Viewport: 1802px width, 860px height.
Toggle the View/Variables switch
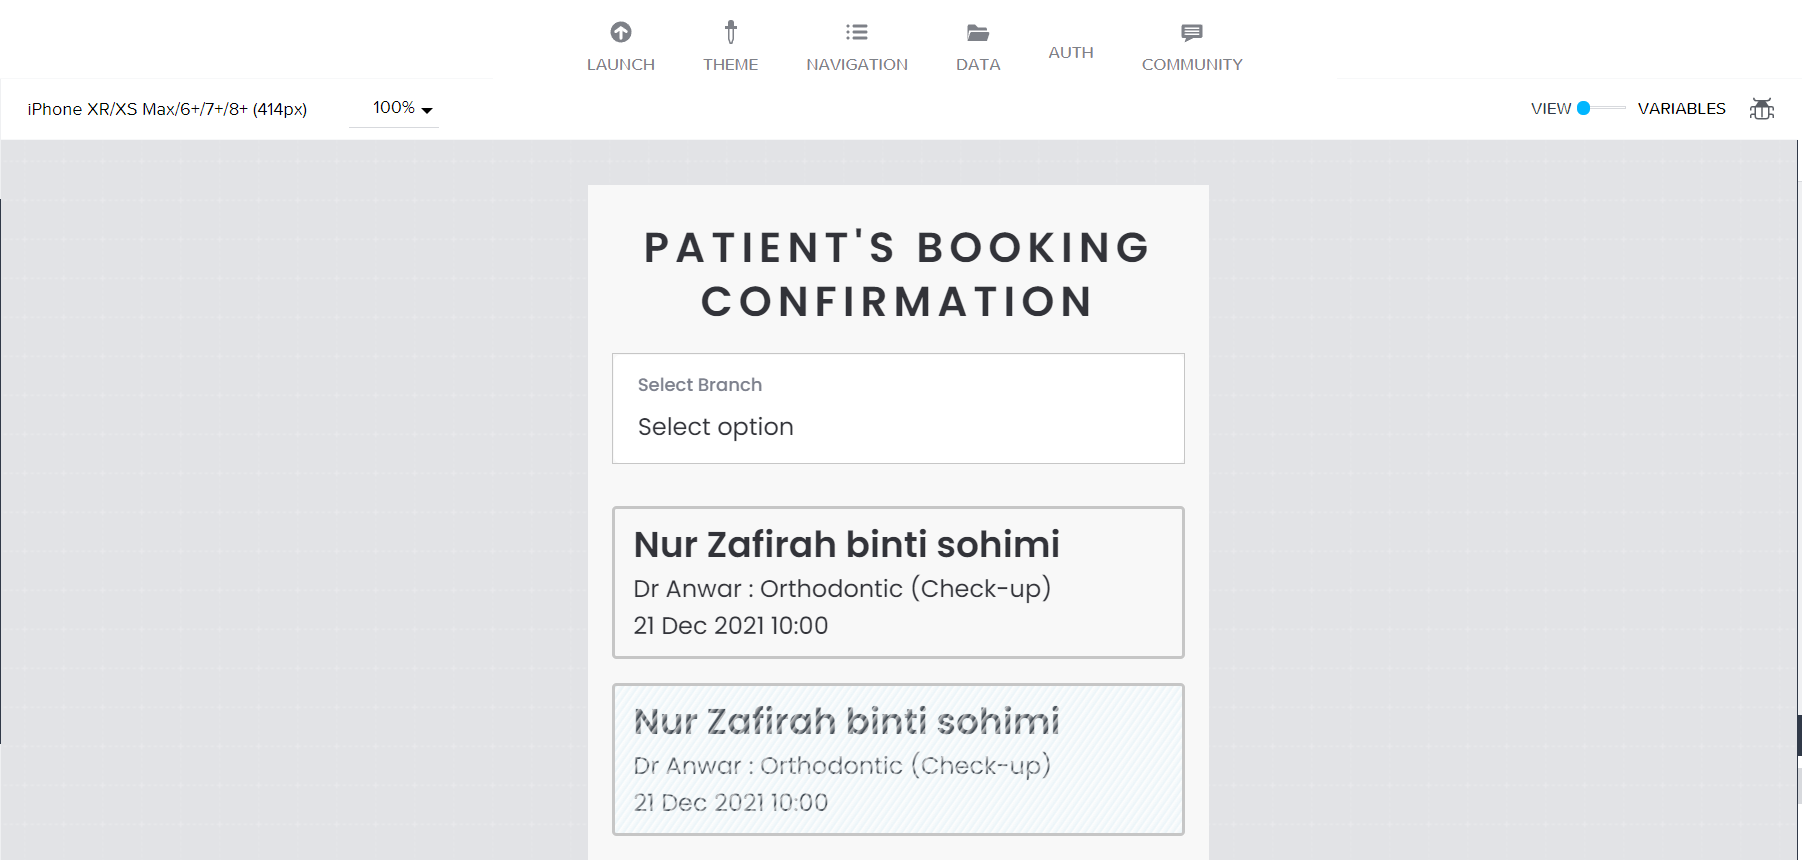pyautogui.click(x=1601, y=108)
